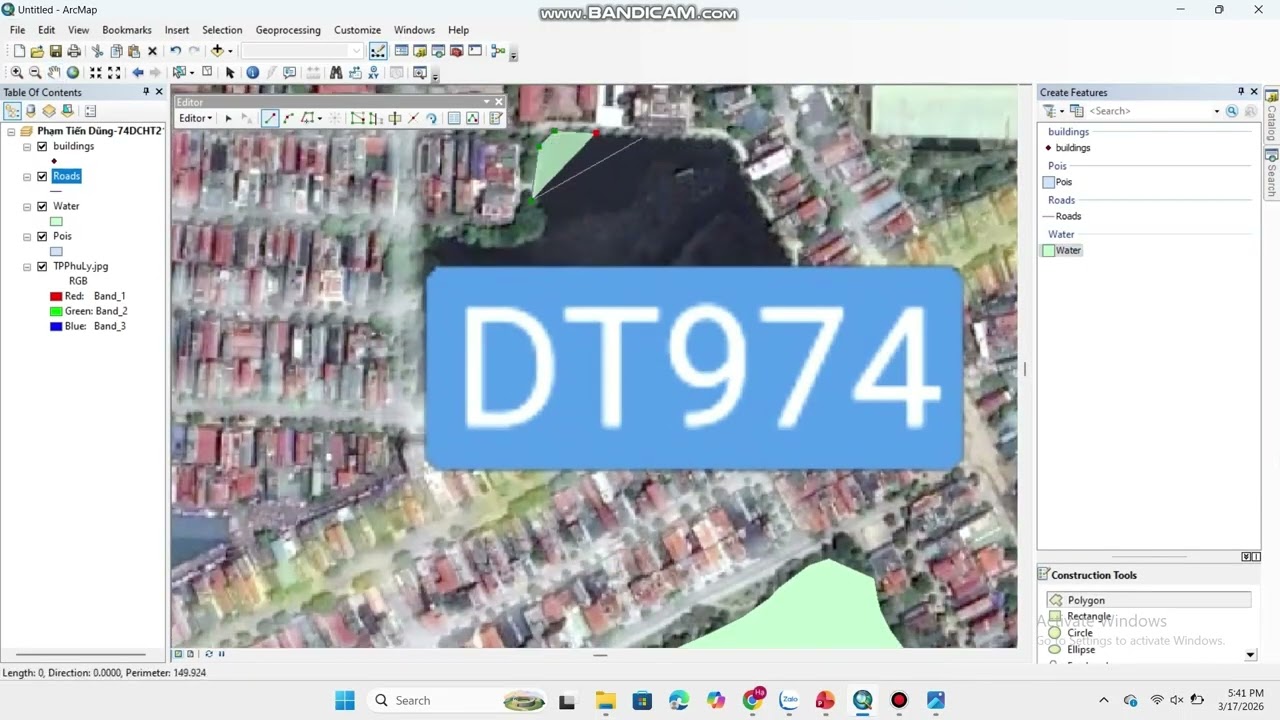The width and height of the screenshot is (1280, 720).
Task: Collapse the Pois layer legend
Action: [27, 236]
